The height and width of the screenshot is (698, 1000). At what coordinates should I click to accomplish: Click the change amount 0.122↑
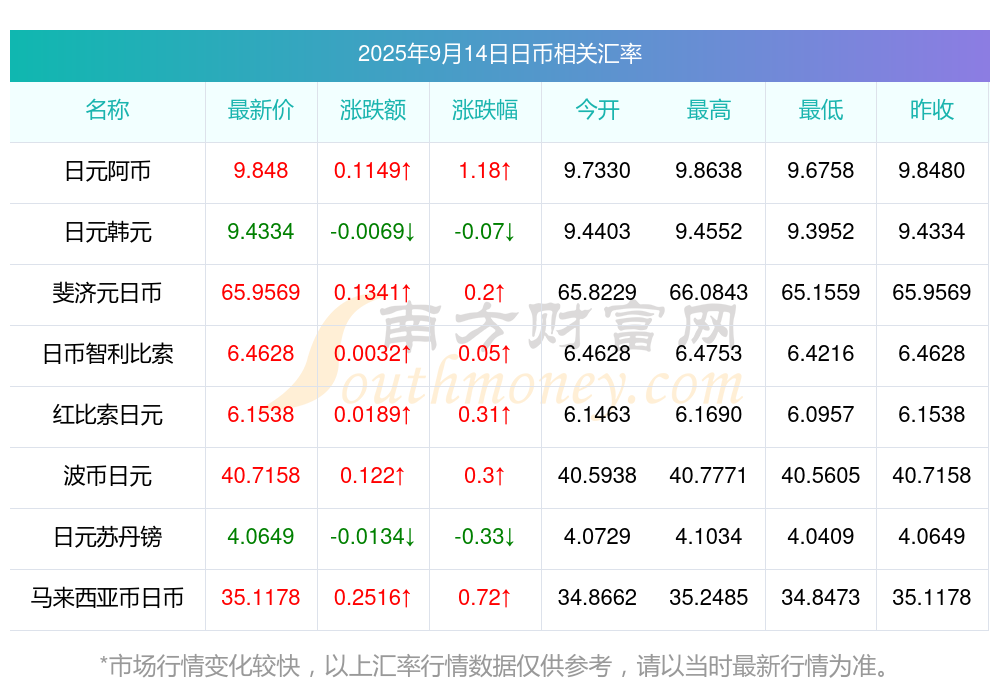[373, 475]
